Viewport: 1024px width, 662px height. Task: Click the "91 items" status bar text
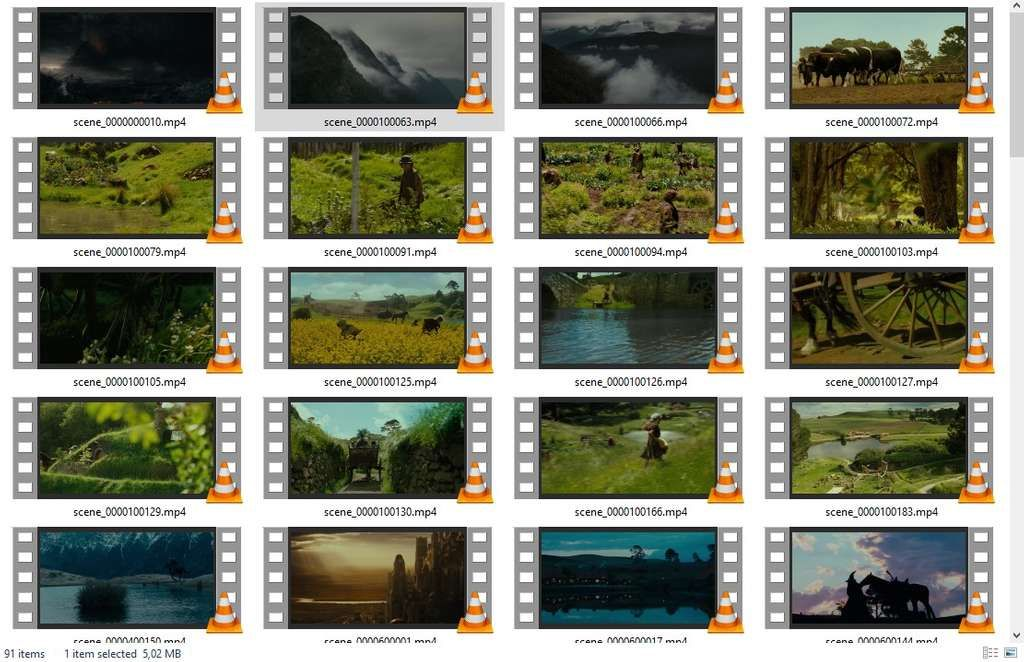coord(24,654)
